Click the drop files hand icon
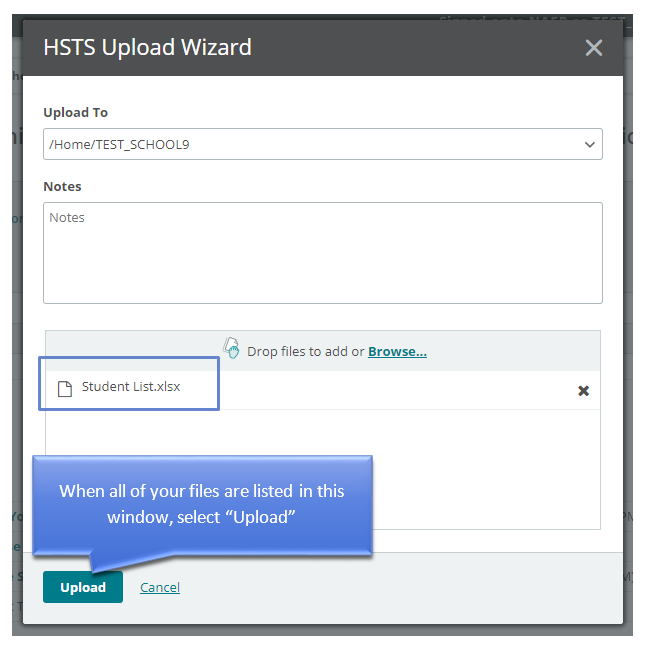Screen dimensions: 649x649 (x=231, y=348)
